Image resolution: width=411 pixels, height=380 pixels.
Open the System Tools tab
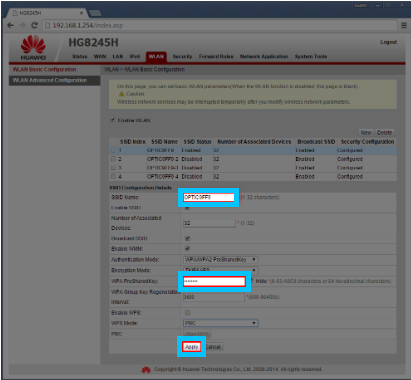point(311,56)
